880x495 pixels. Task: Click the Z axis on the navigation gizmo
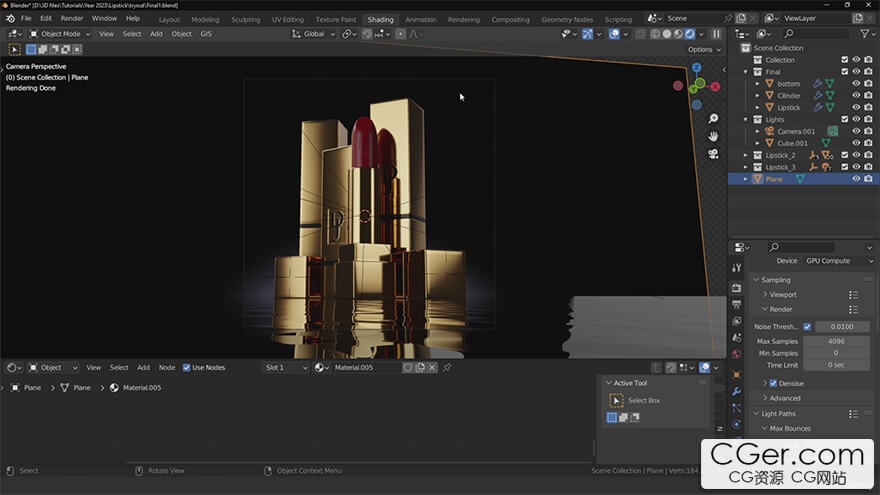696,68
